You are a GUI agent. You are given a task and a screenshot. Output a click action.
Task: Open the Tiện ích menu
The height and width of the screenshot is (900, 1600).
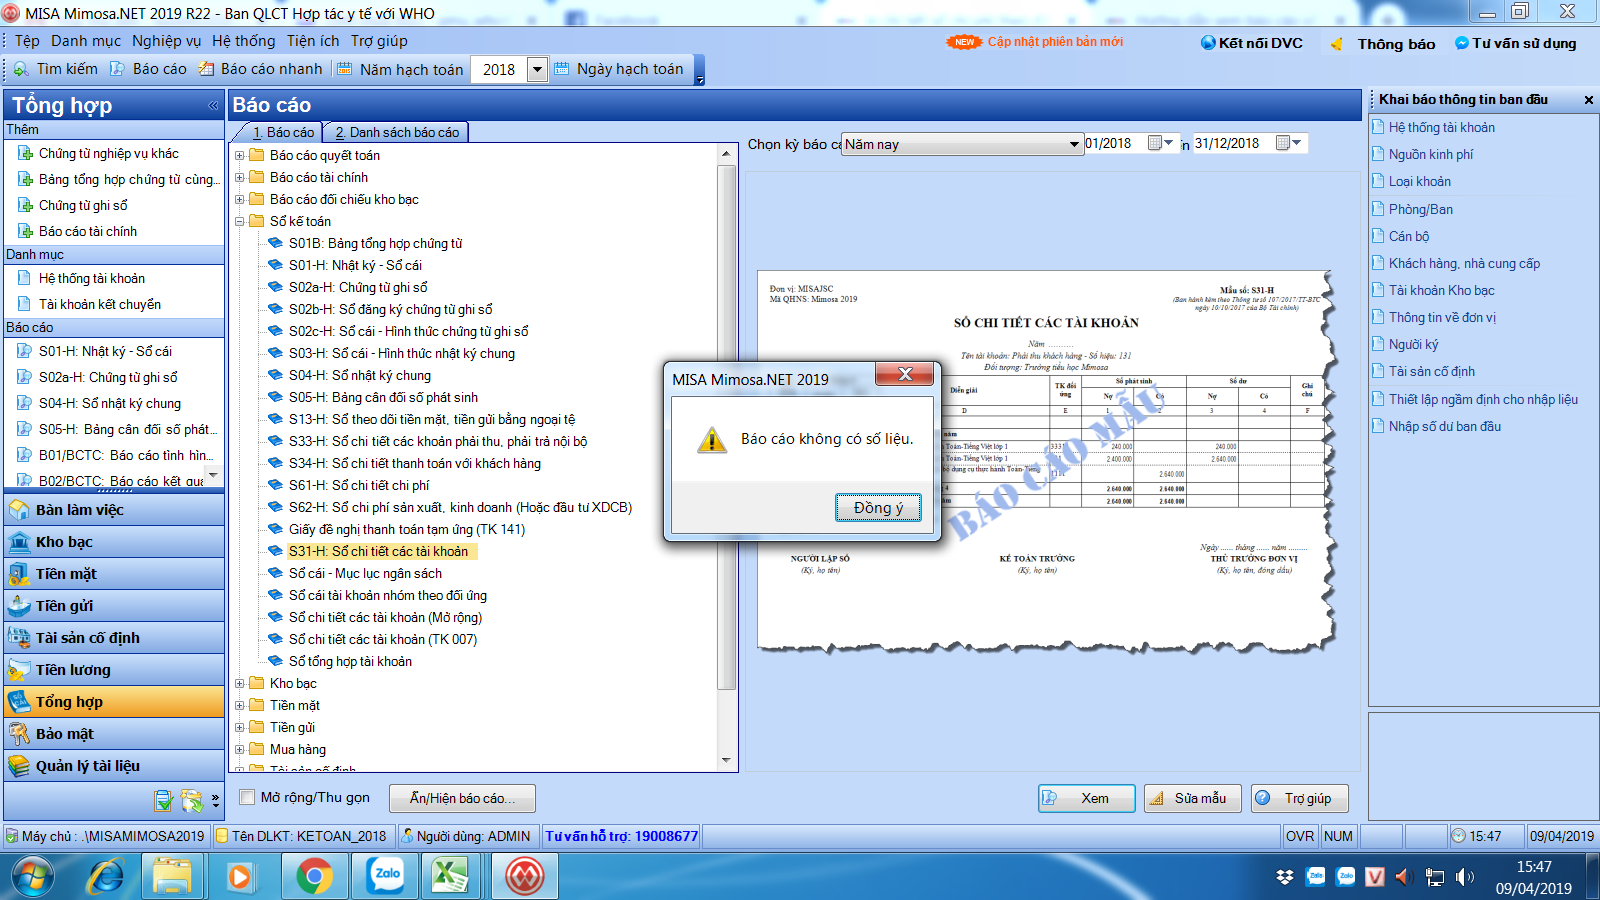[313, 41]
